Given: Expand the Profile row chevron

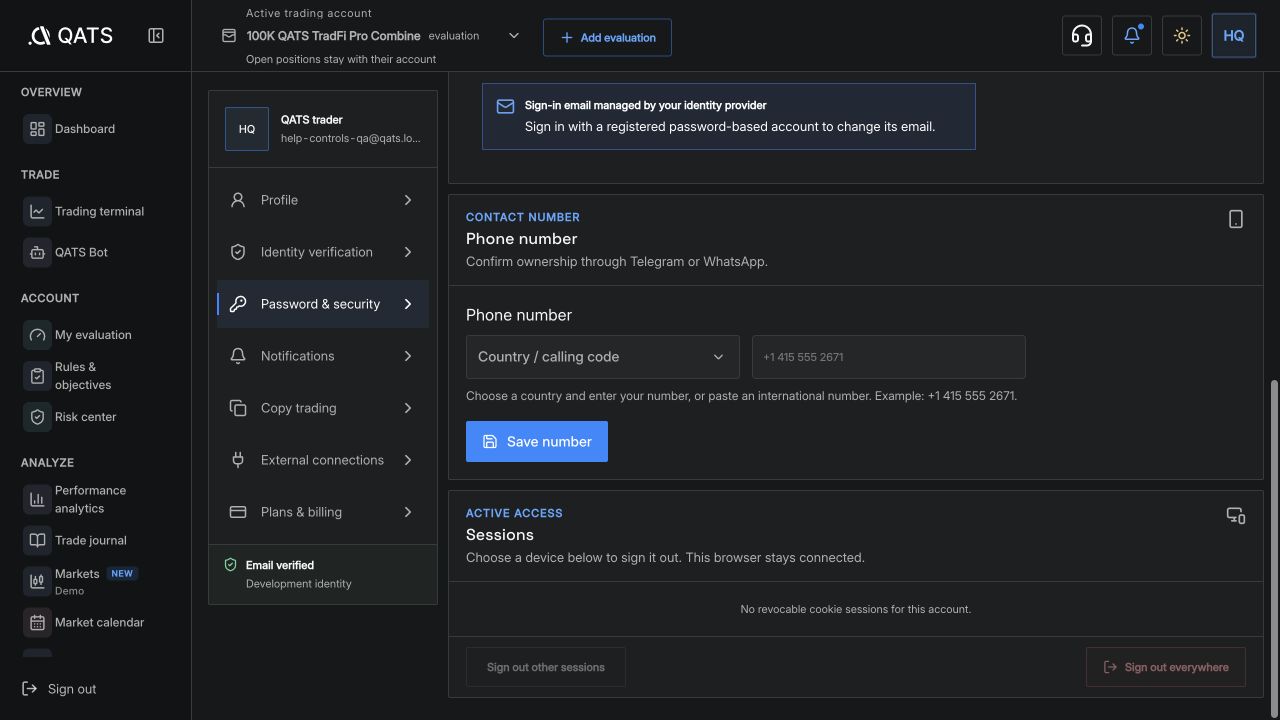Looking at the screenshot, I should [408, 200].
